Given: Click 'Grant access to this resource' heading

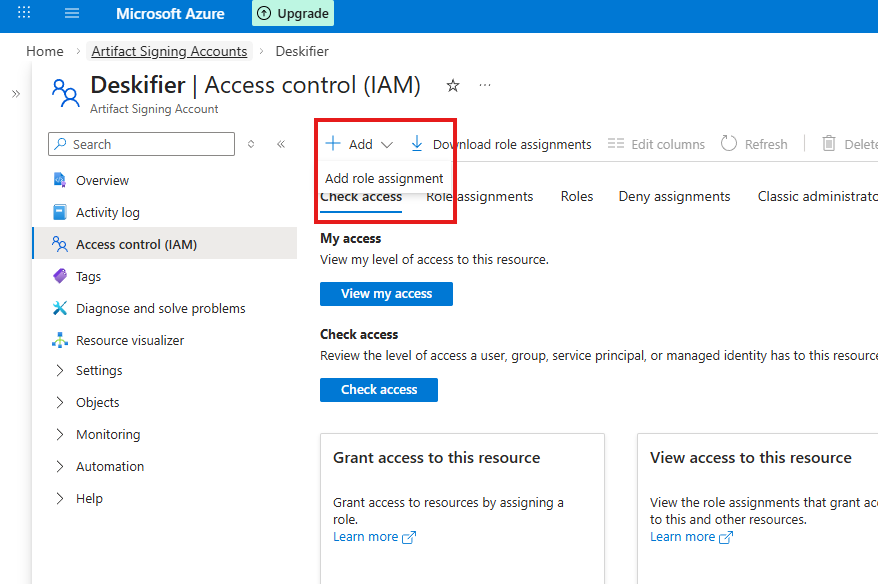Looking at the screenshot, I should tap(436, 458).
